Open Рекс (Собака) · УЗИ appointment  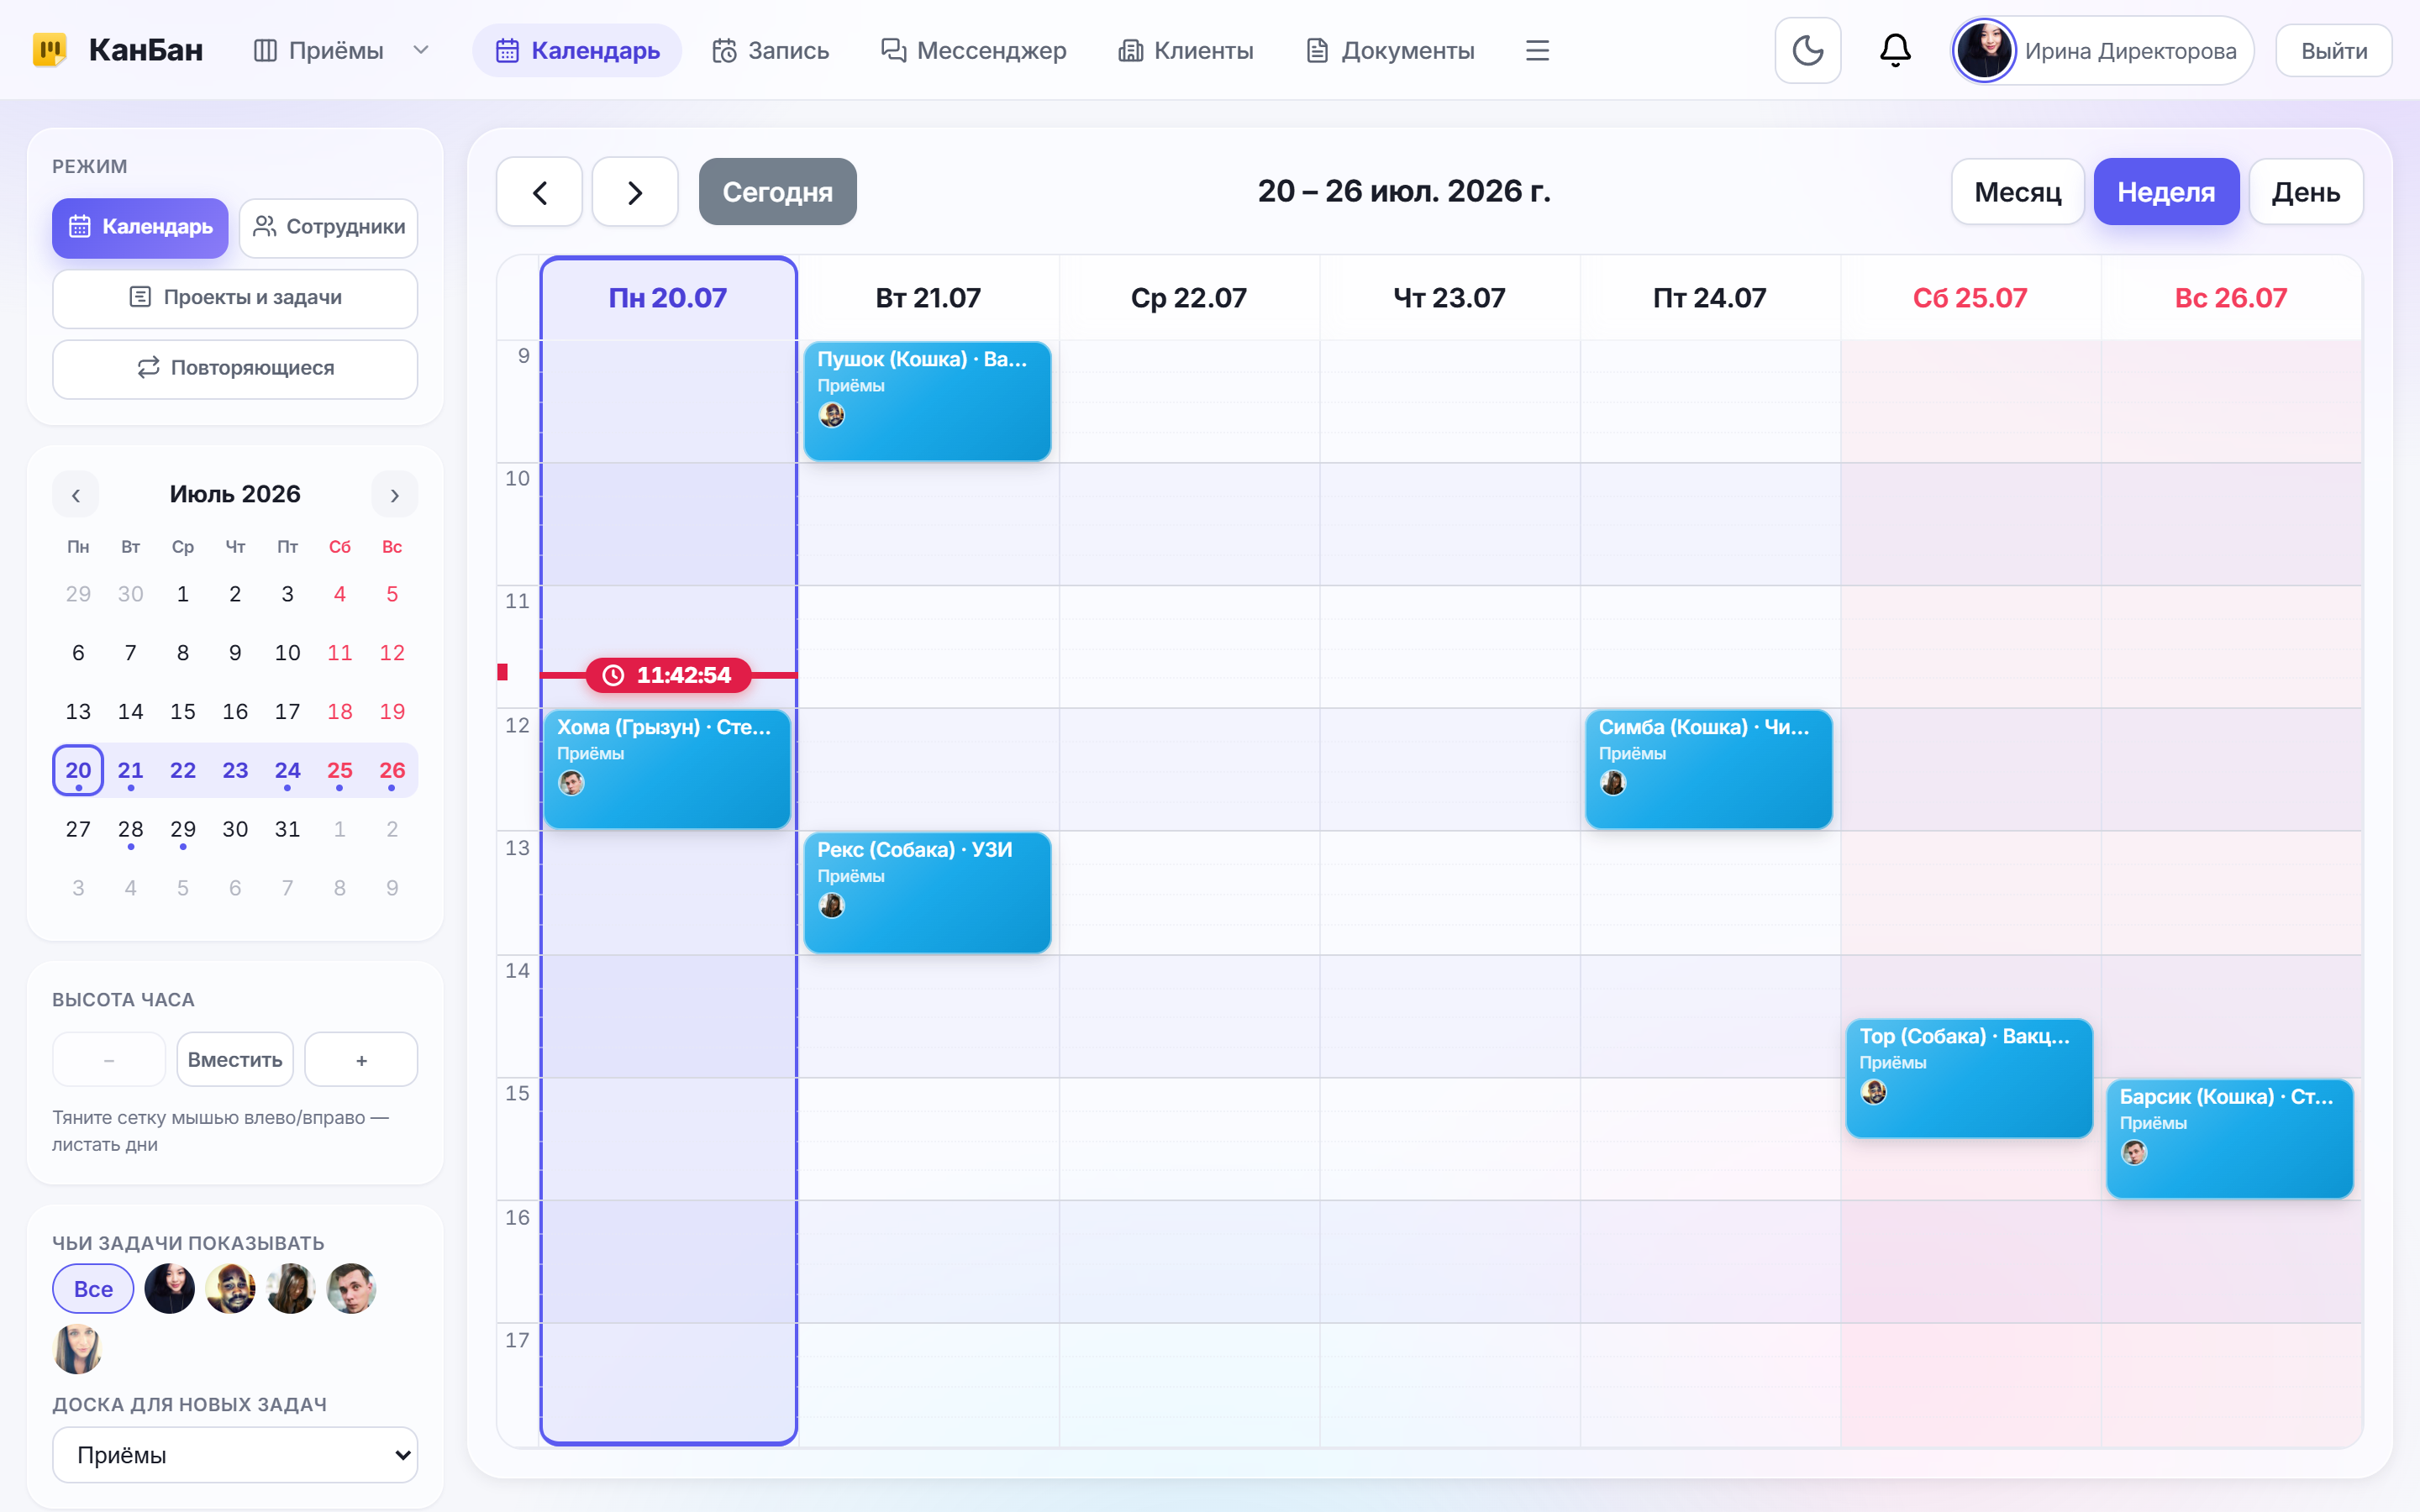point(927,892)
